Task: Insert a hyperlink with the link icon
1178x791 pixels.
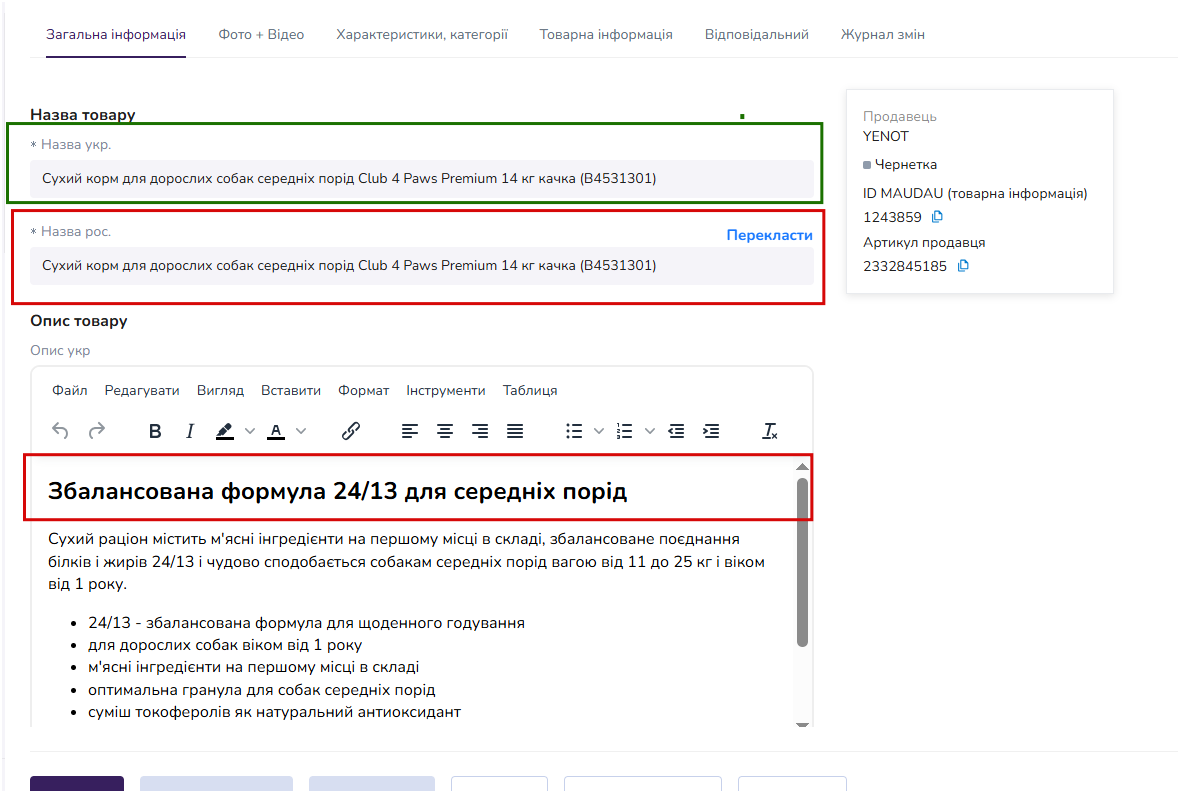Action: pyautogui.click(x=351, y=431)
